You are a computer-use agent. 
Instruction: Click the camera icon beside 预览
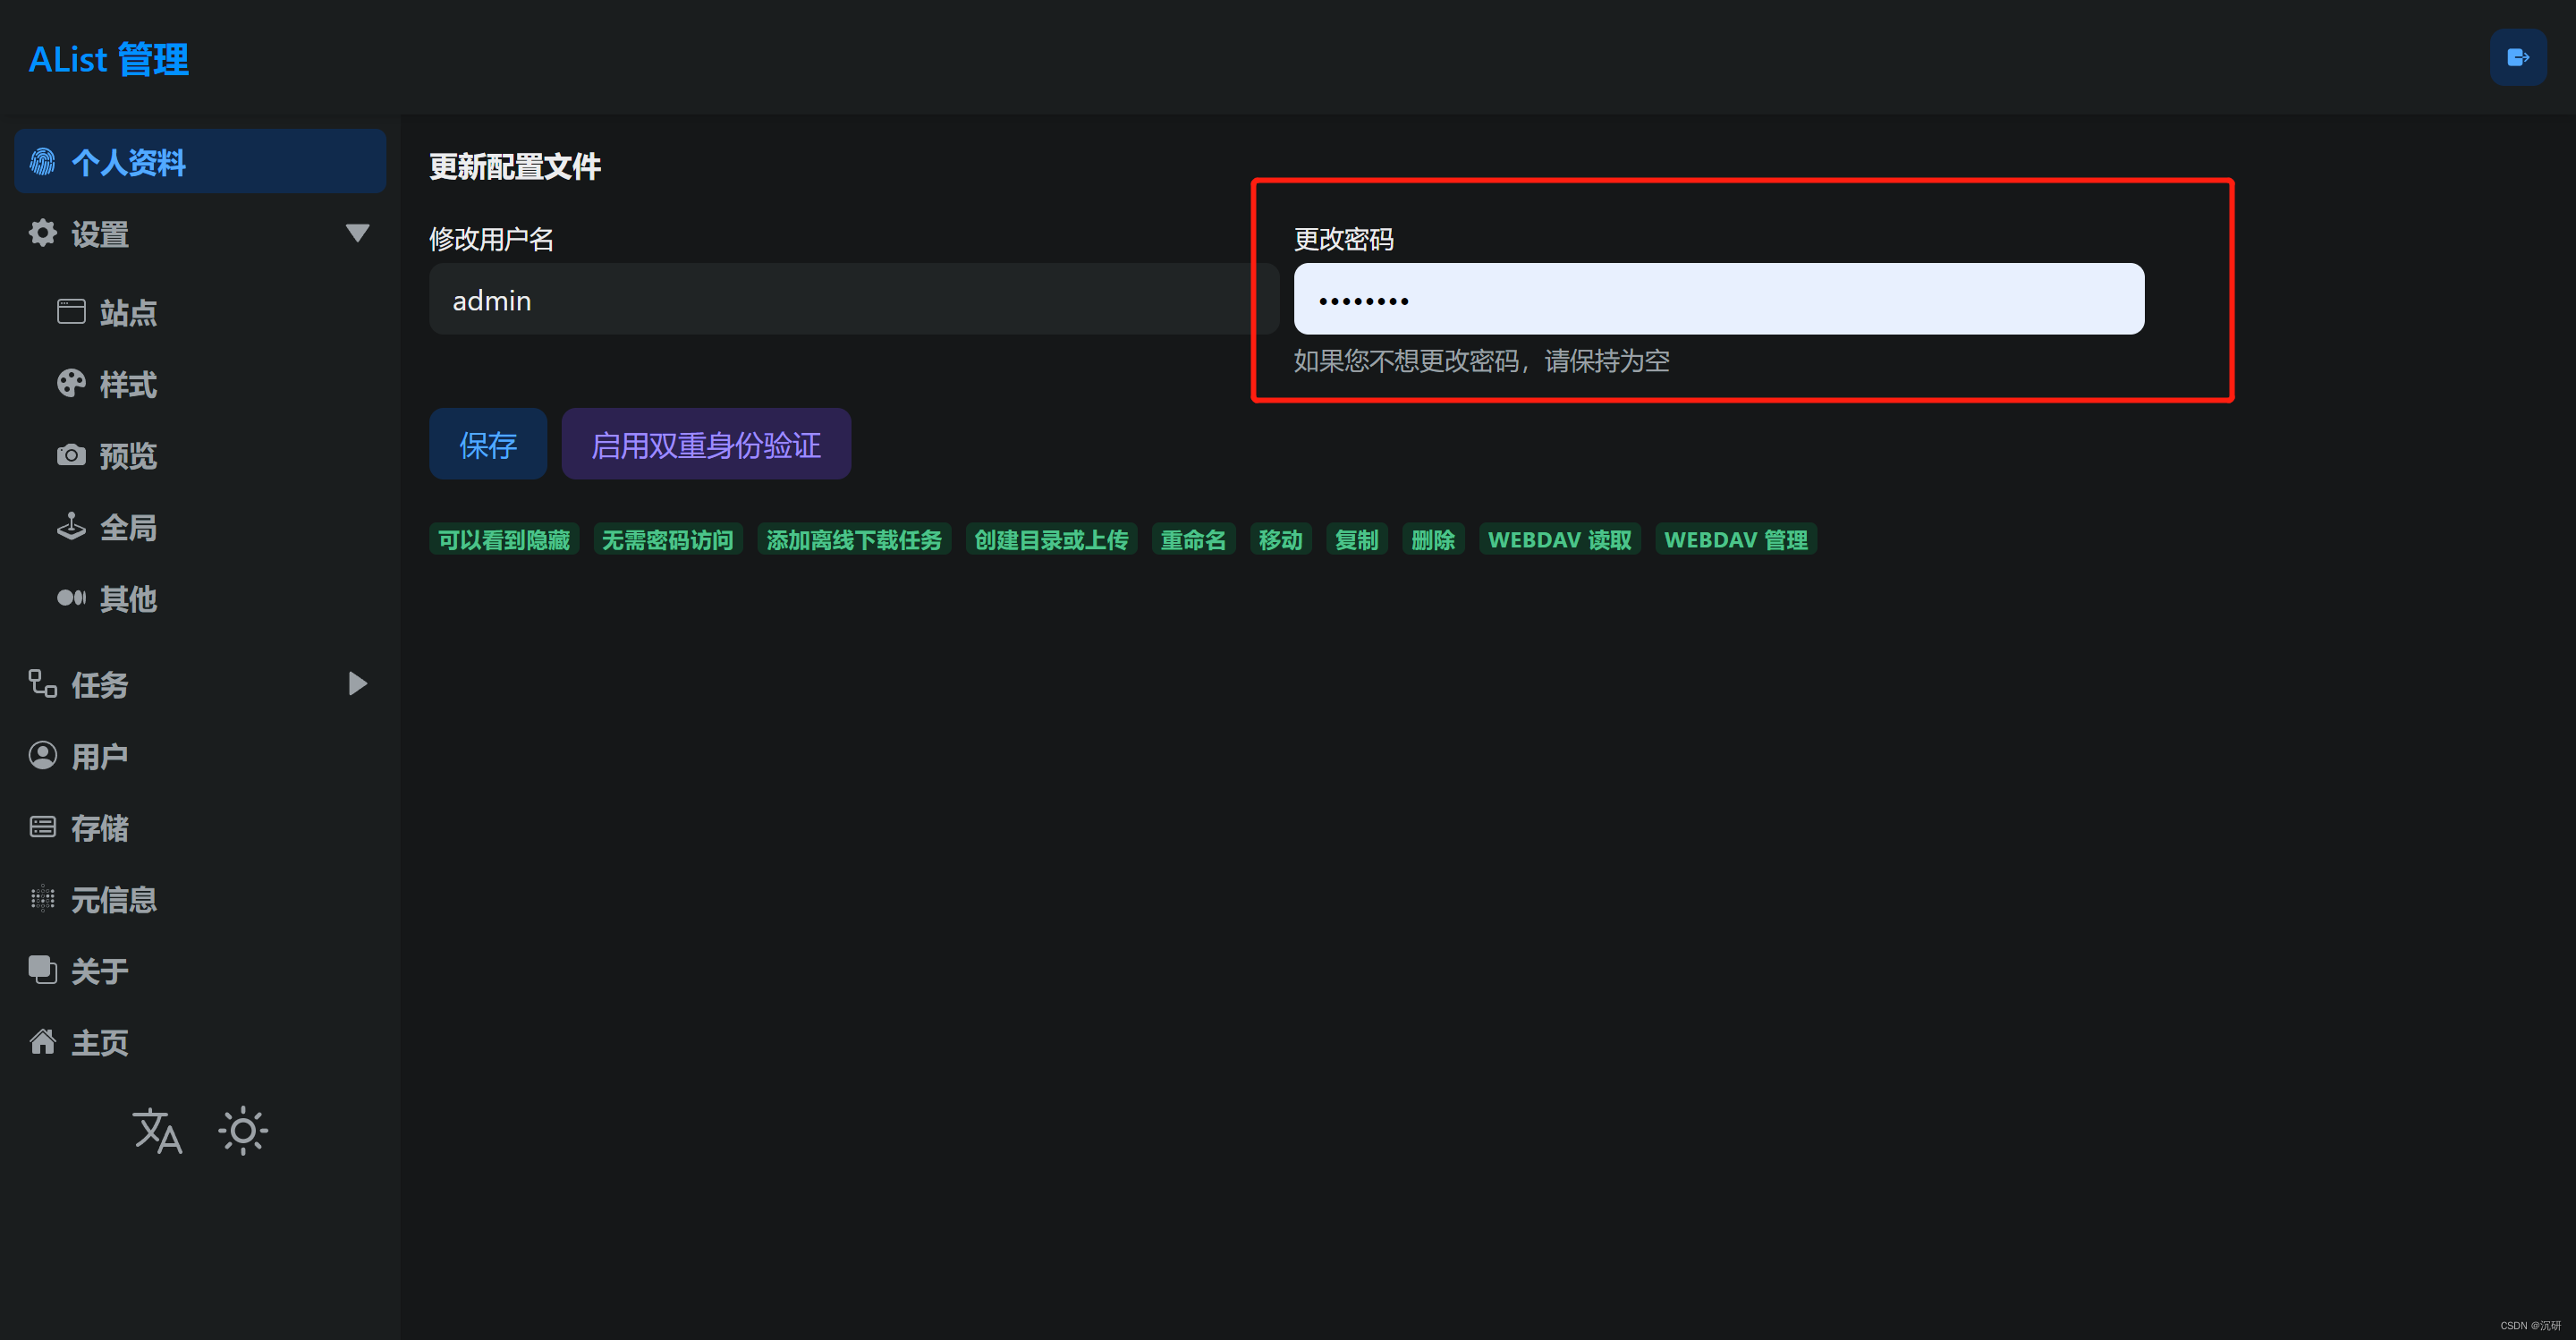click(71, 455)
